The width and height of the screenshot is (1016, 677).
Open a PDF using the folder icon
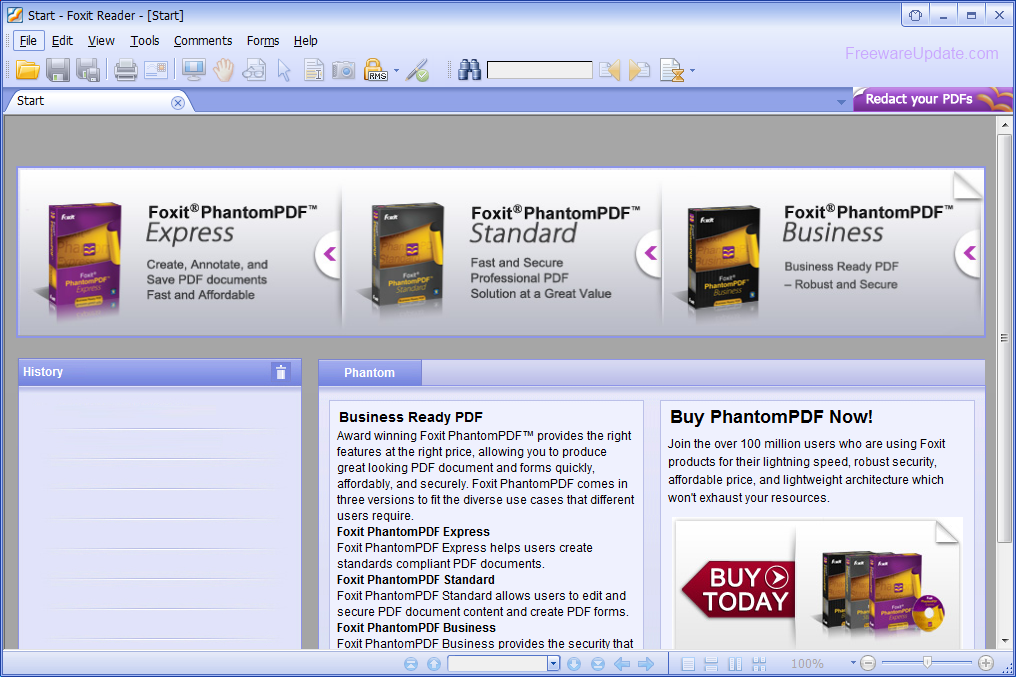click(x=28, y=69)
